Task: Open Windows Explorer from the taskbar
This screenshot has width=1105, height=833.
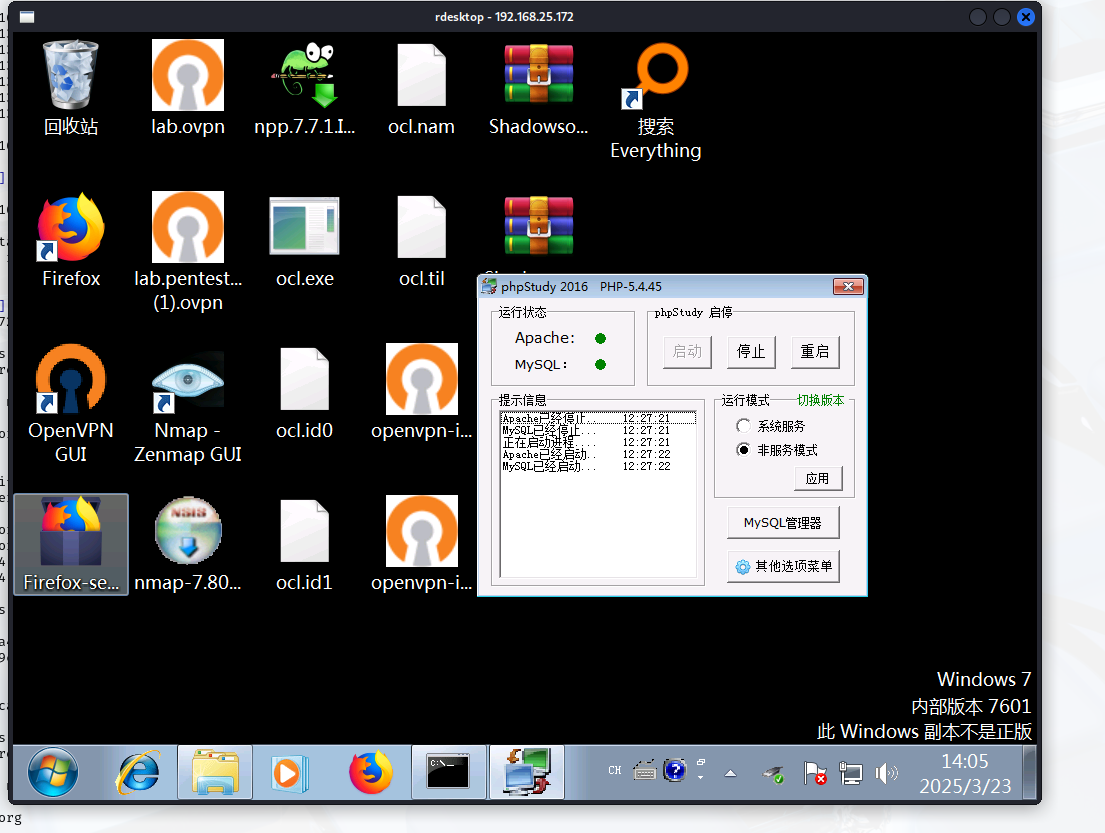Action: click(215, 772)
